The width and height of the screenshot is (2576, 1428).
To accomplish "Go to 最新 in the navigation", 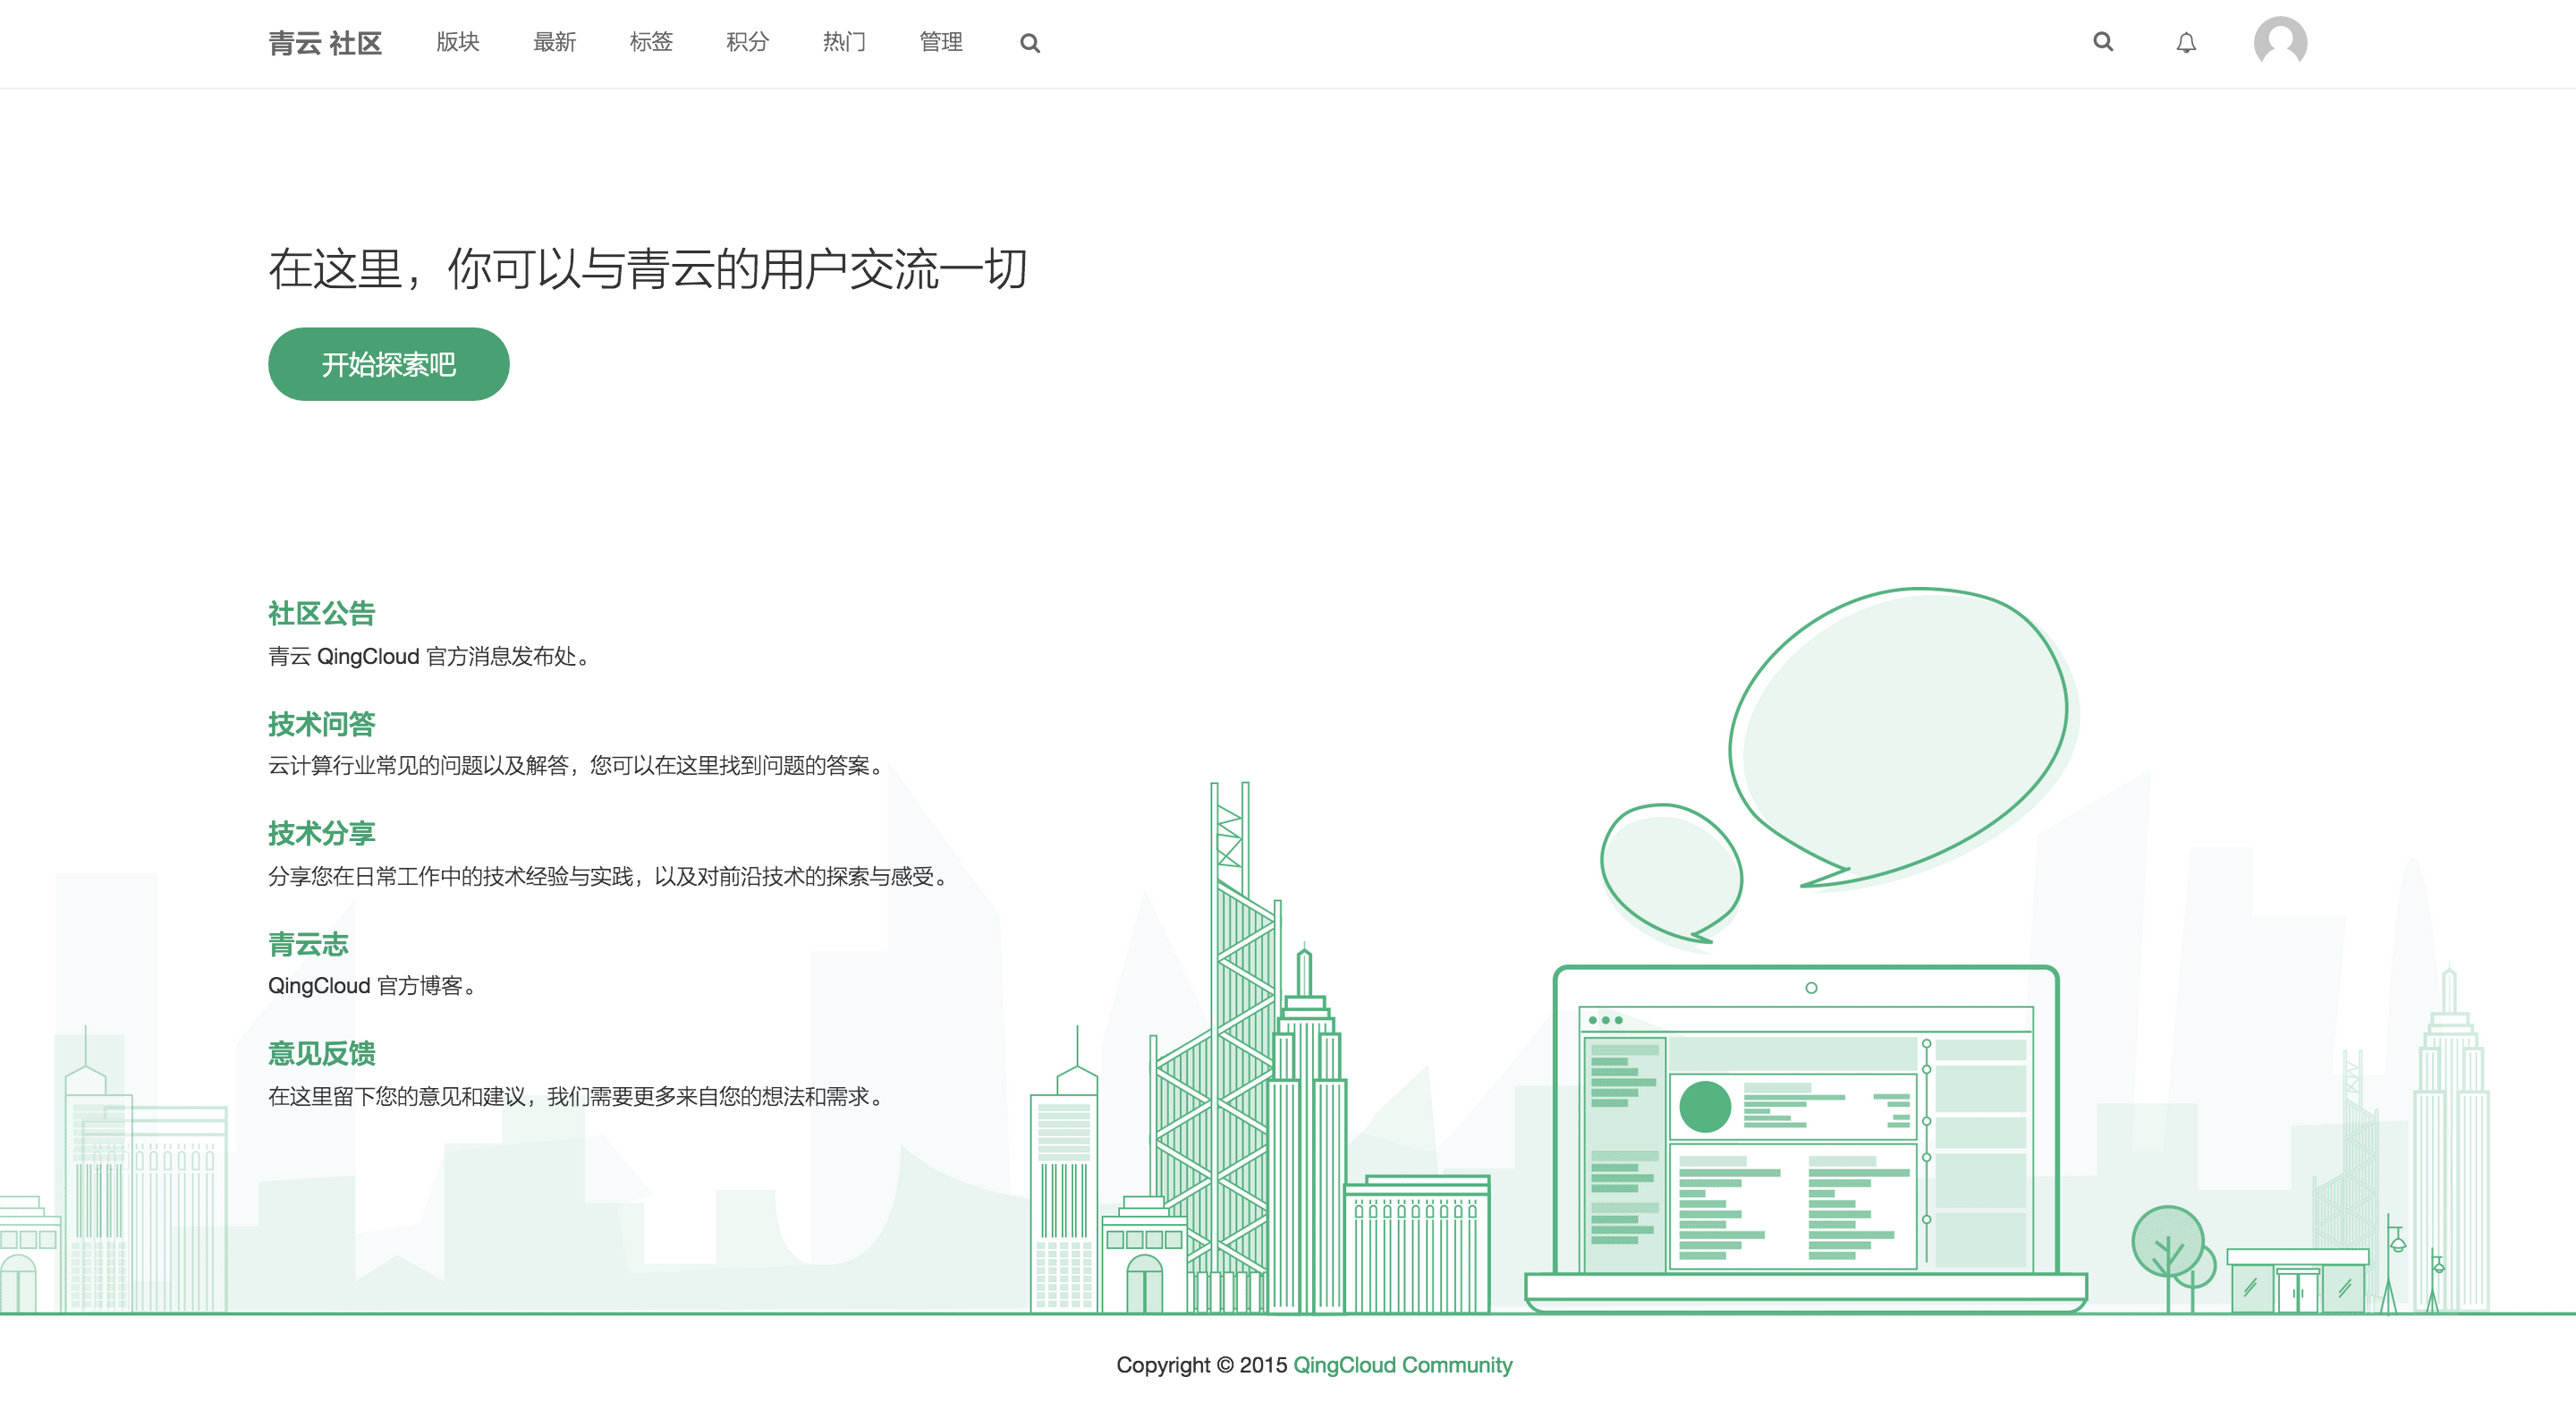I will [554, 42].
